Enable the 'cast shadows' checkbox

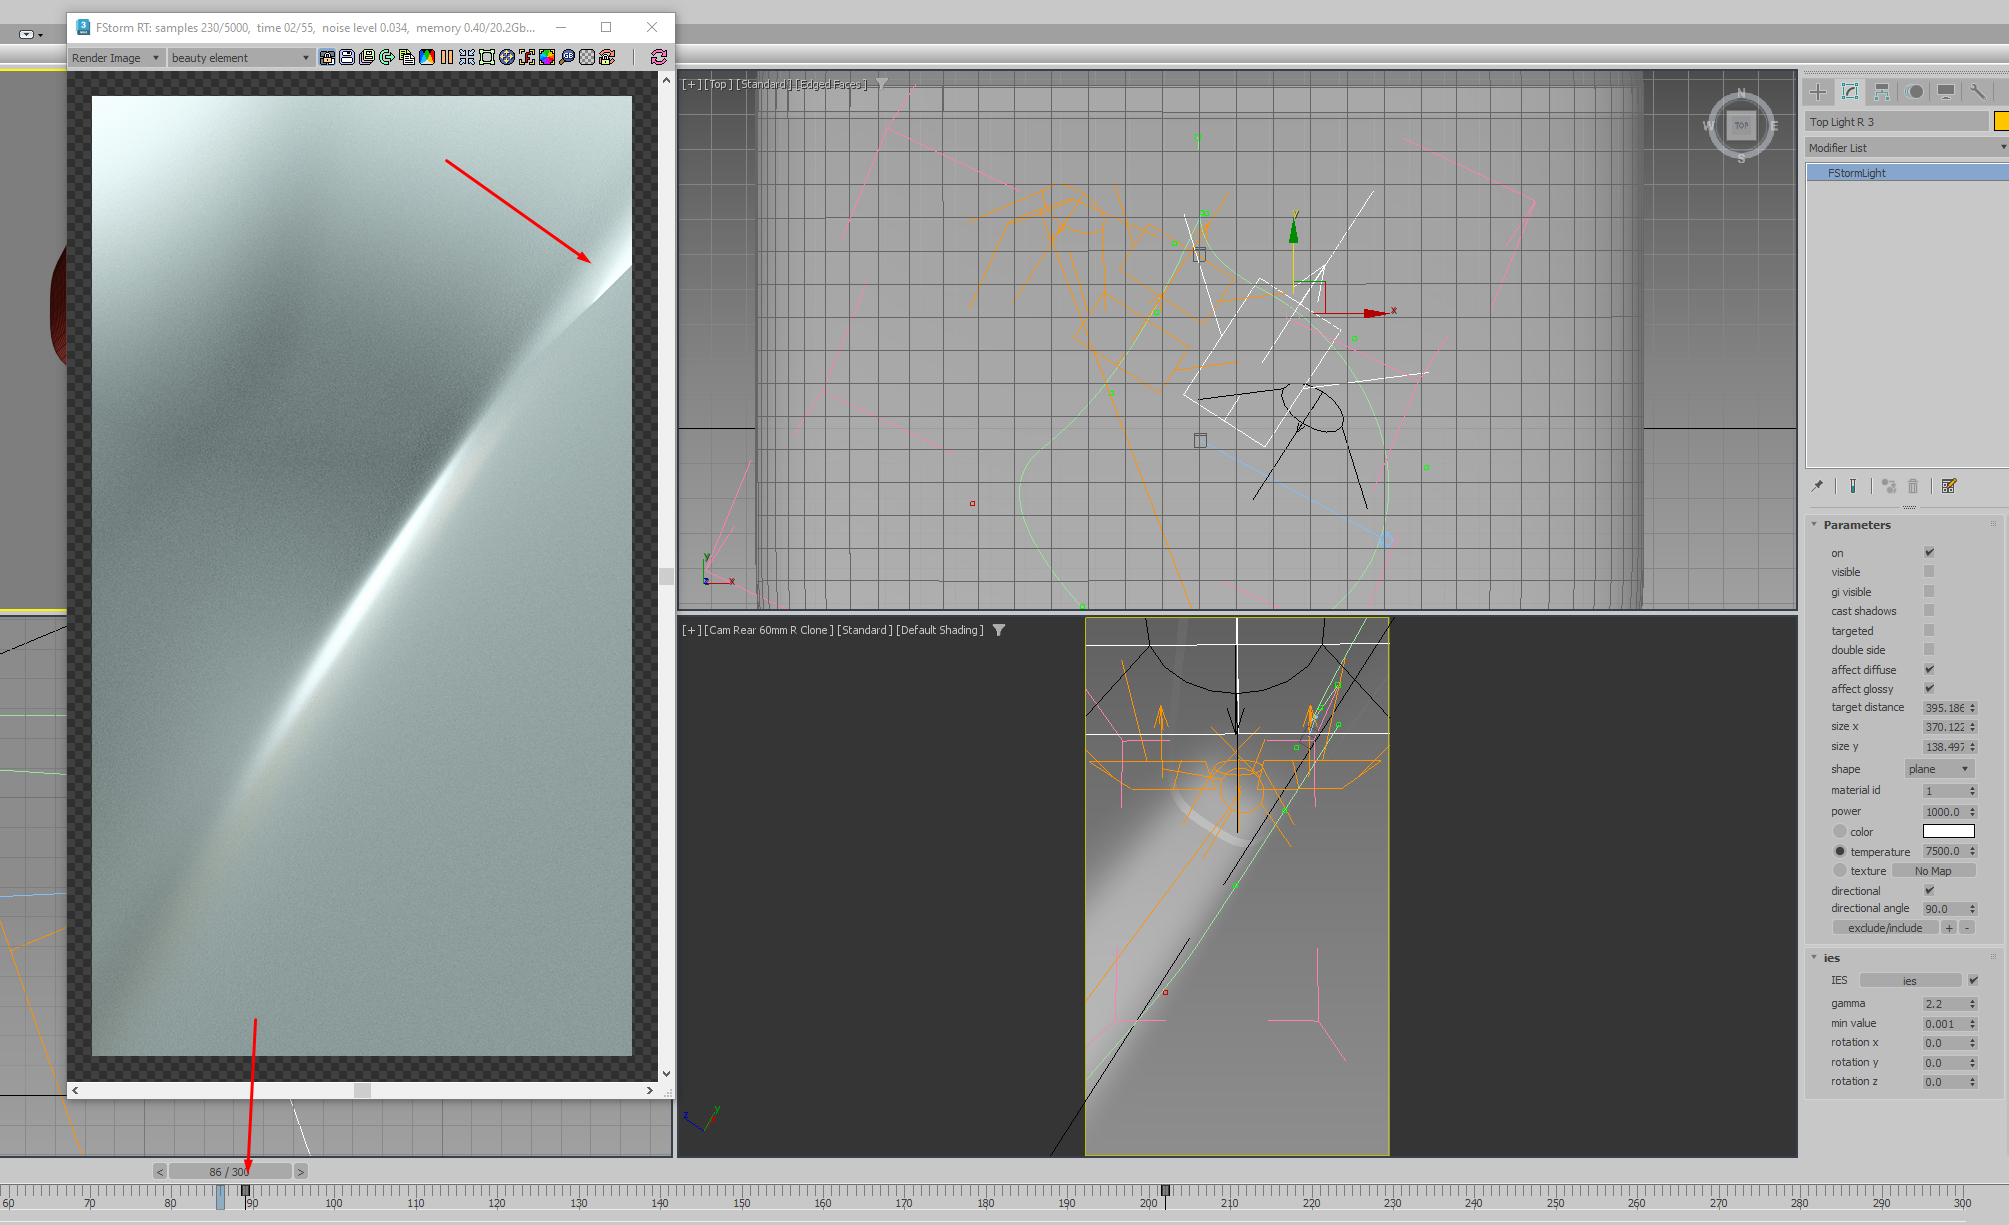click(1929, 611)
